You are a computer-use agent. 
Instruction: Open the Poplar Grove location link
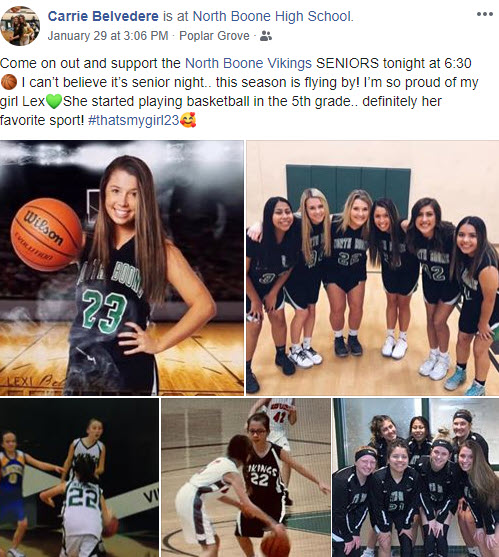(x=214, y=36)
